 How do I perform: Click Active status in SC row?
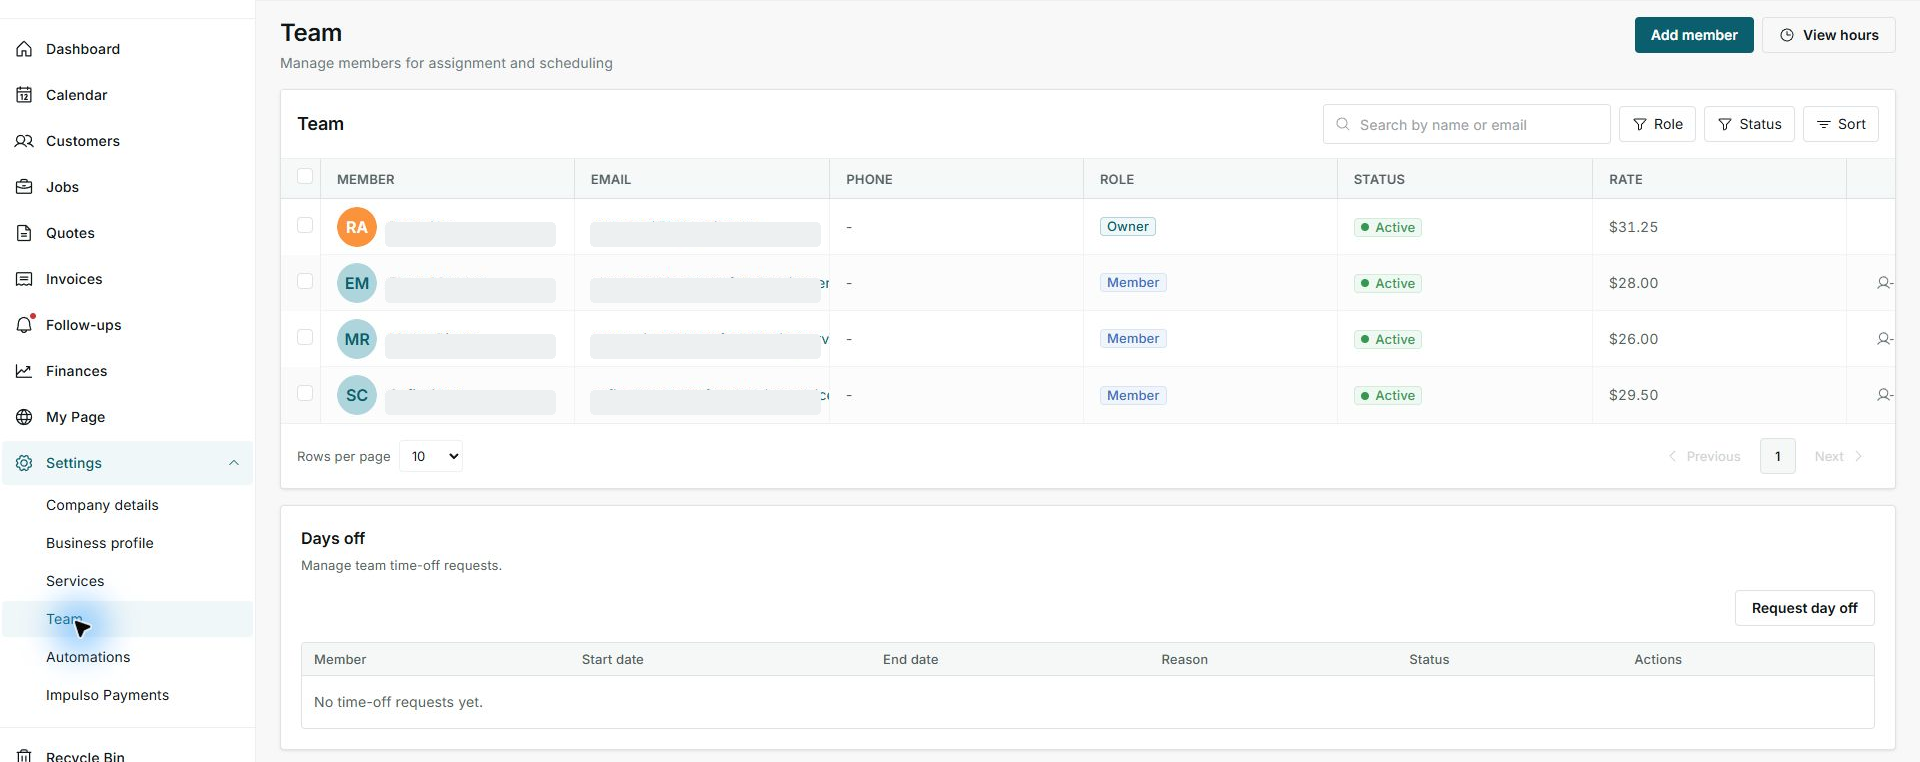coord(1388,395)
